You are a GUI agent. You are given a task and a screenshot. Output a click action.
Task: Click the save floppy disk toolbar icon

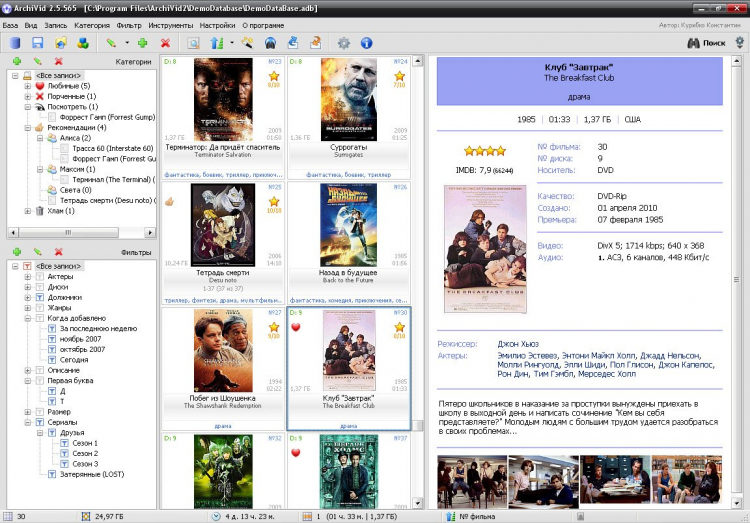pos(37,43)
